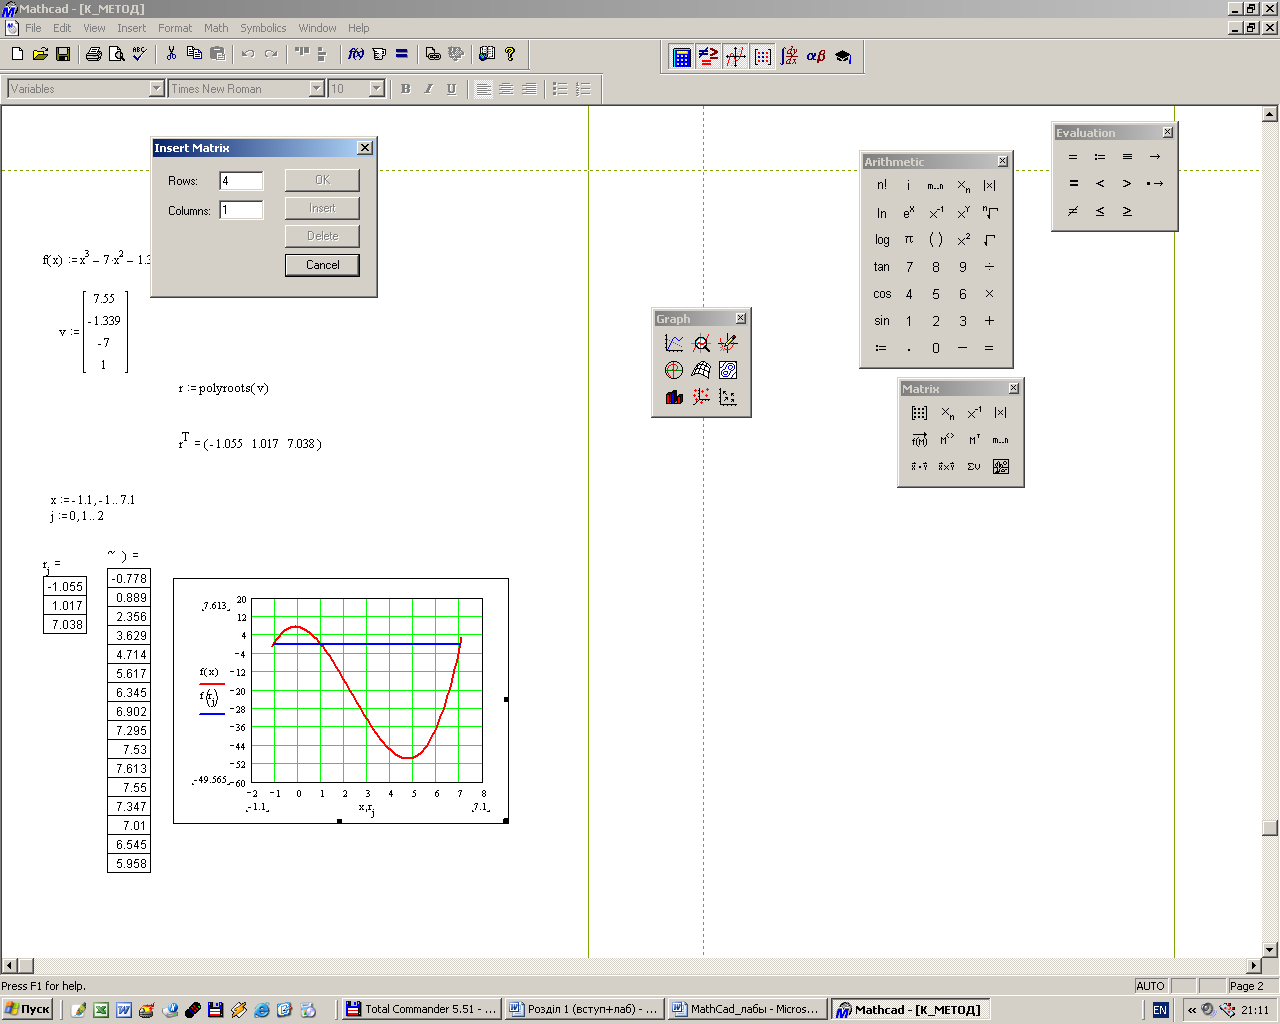Image resolution: width=1280 pixels, height=1024 pixels.
Task: Open the font size 10 dropdown
Action: pyautogui.click(x=376, y=89)
